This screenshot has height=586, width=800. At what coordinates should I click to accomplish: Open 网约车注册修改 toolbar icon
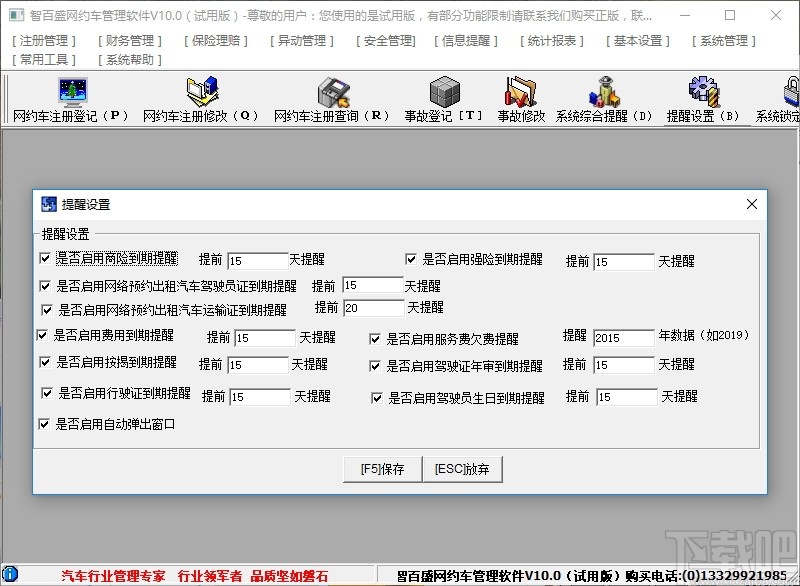click(x=200, y=99)
